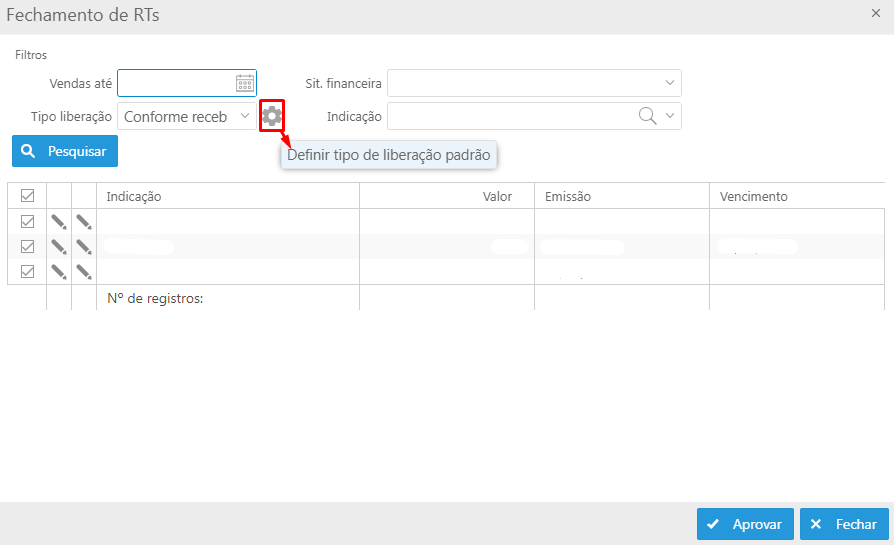Close the Fechamento de RTs dialog

876,13
